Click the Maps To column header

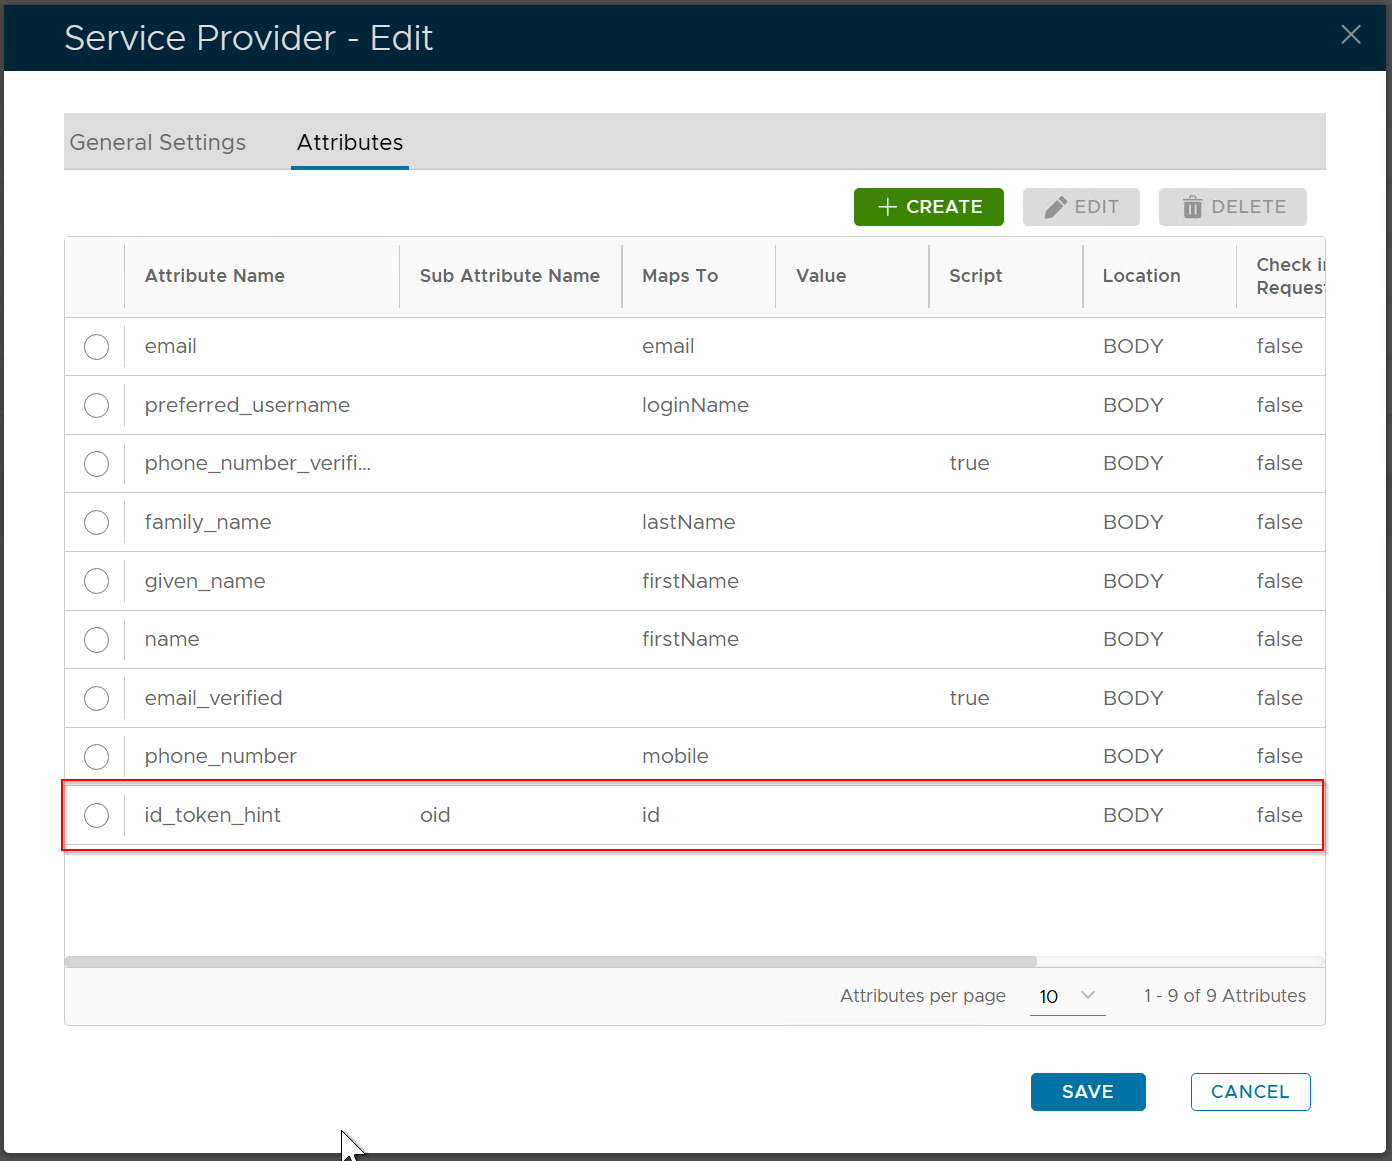[680, 276]
